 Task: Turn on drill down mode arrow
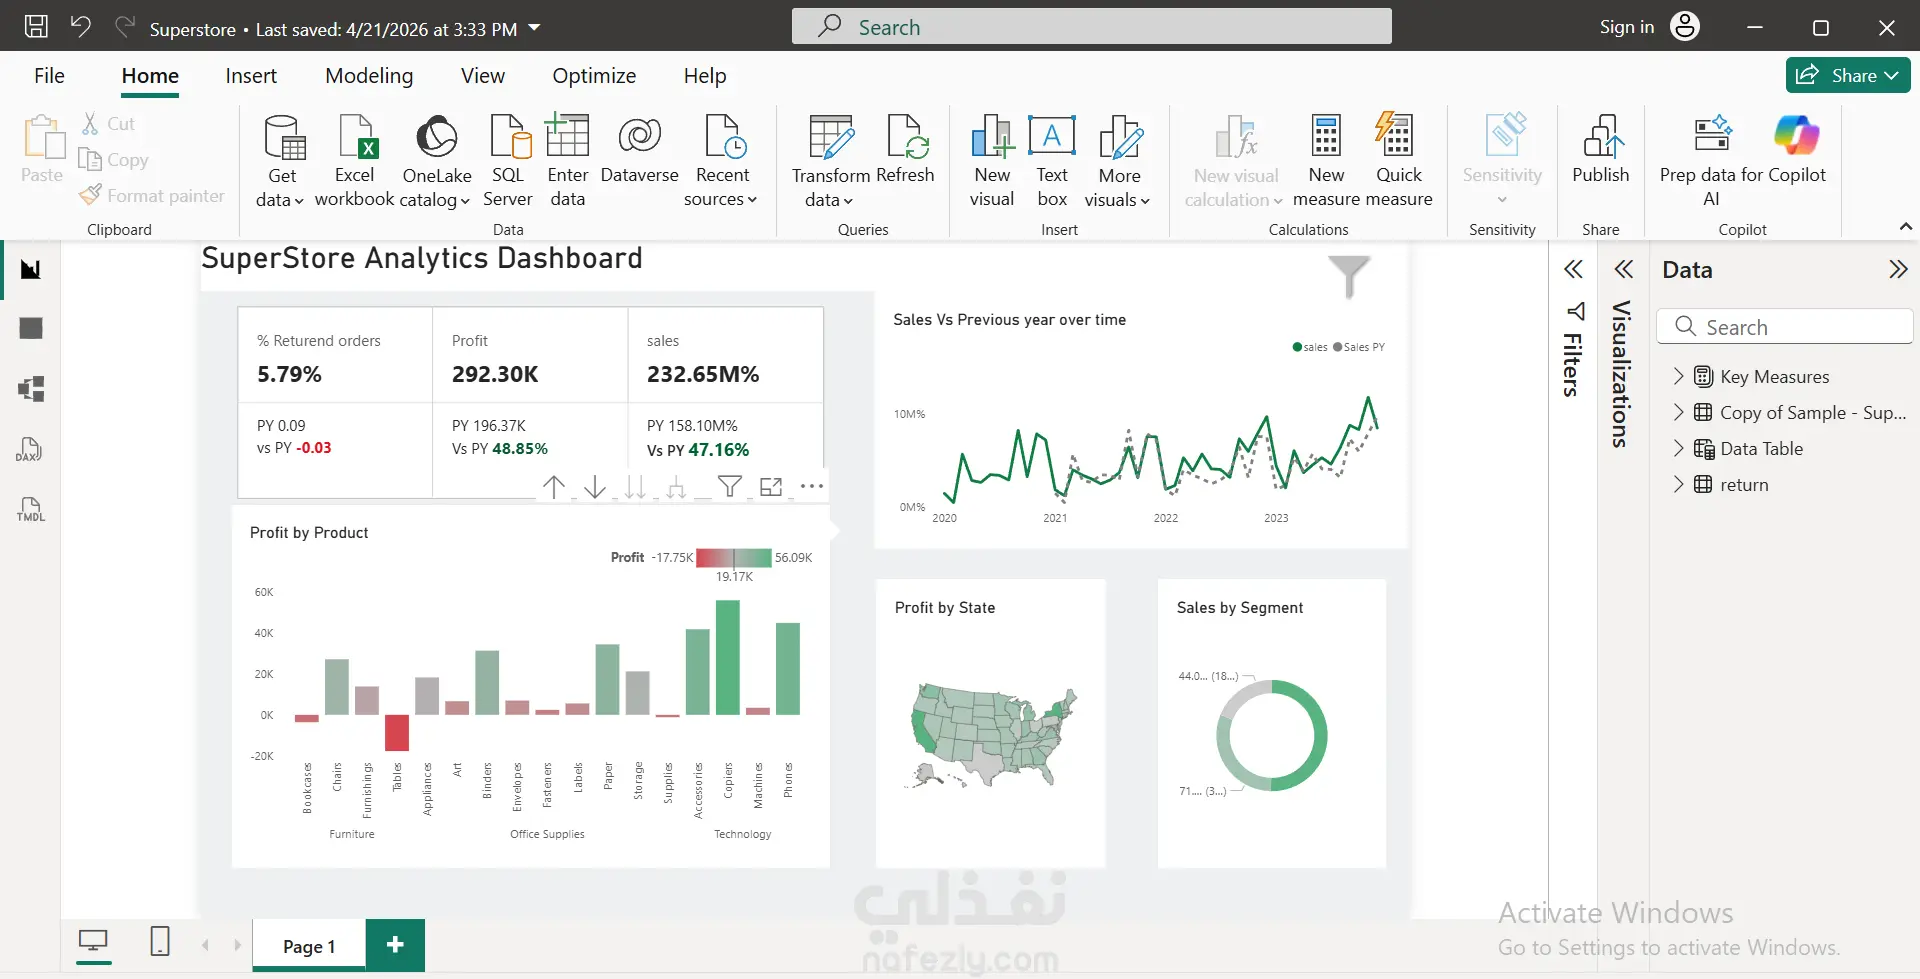(595, 487)
